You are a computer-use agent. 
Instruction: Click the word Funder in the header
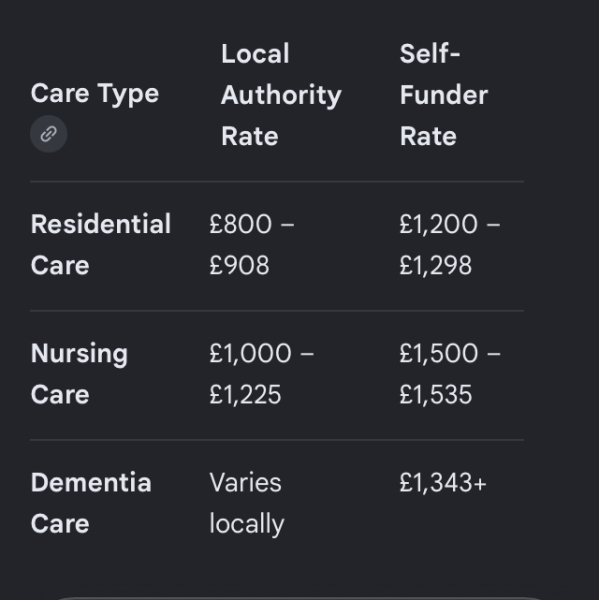click(444, 95)
